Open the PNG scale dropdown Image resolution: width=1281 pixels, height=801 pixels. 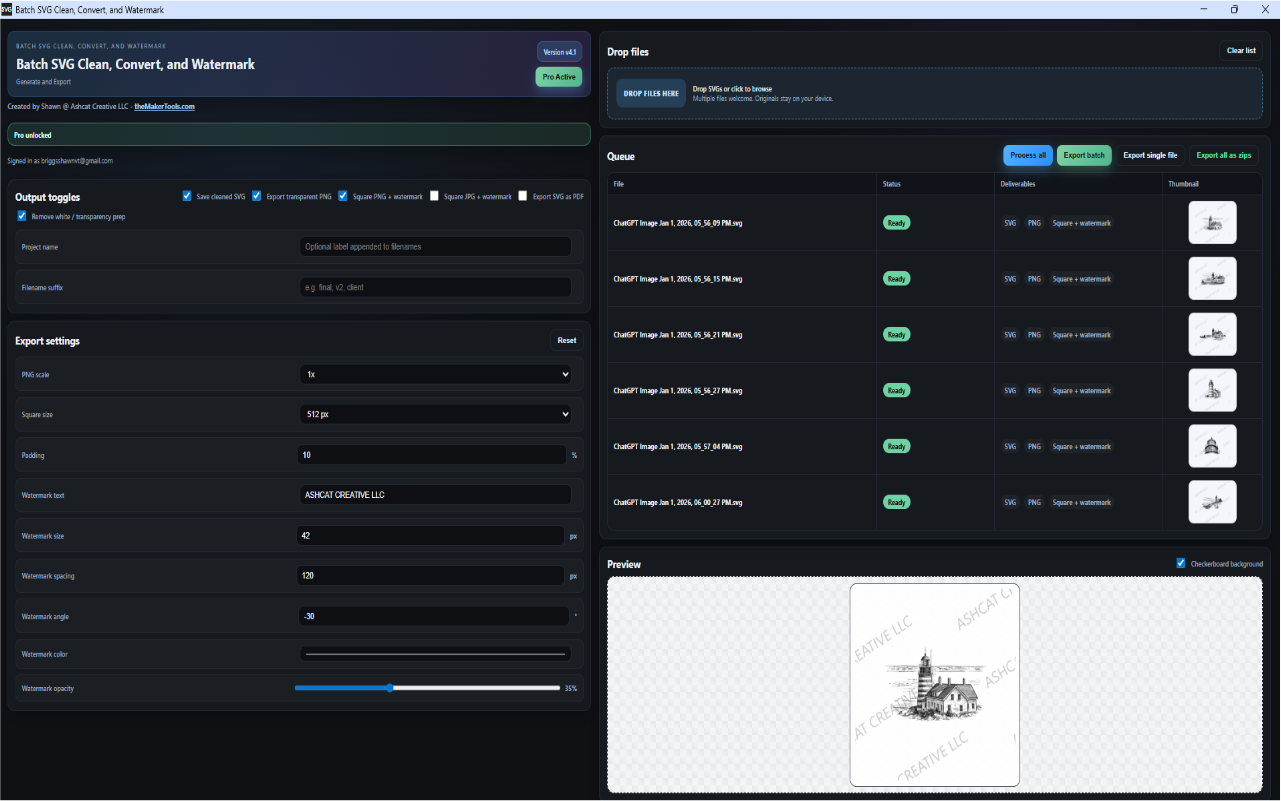435,374
